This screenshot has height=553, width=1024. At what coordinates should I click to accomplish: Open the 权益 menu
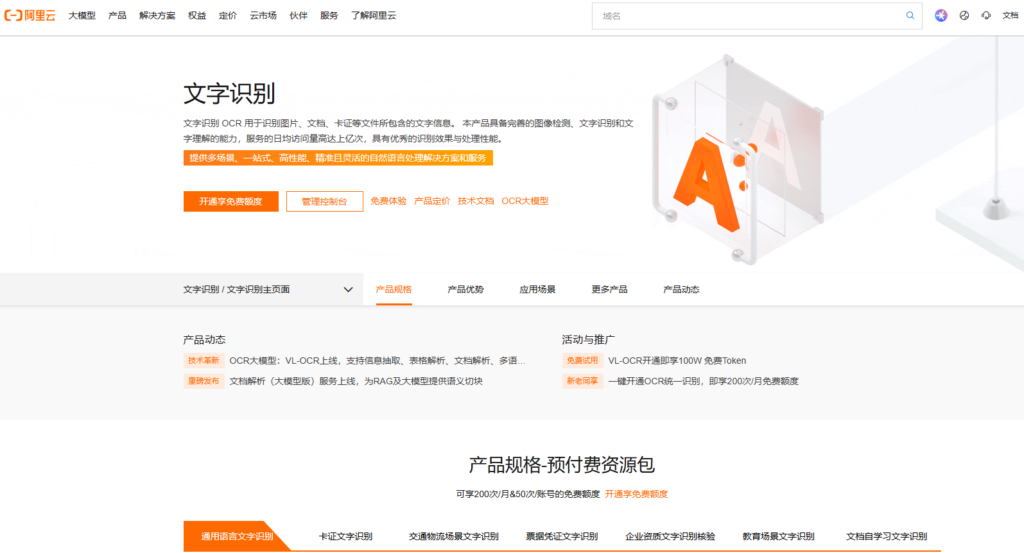197,15
